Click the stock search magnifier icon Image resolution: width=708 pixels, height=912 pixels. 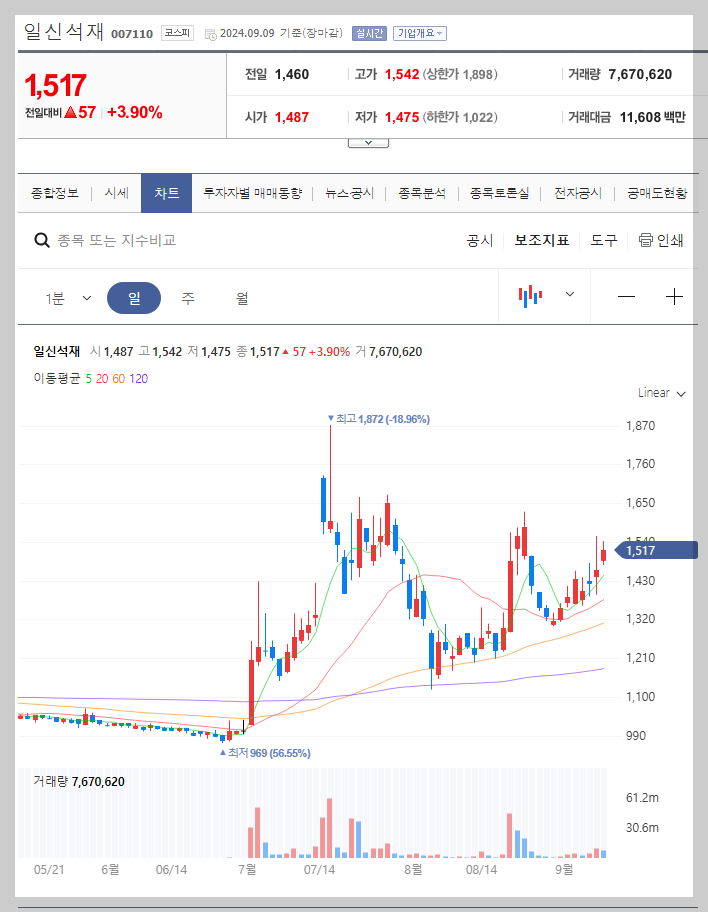click(x=41, y=240)
